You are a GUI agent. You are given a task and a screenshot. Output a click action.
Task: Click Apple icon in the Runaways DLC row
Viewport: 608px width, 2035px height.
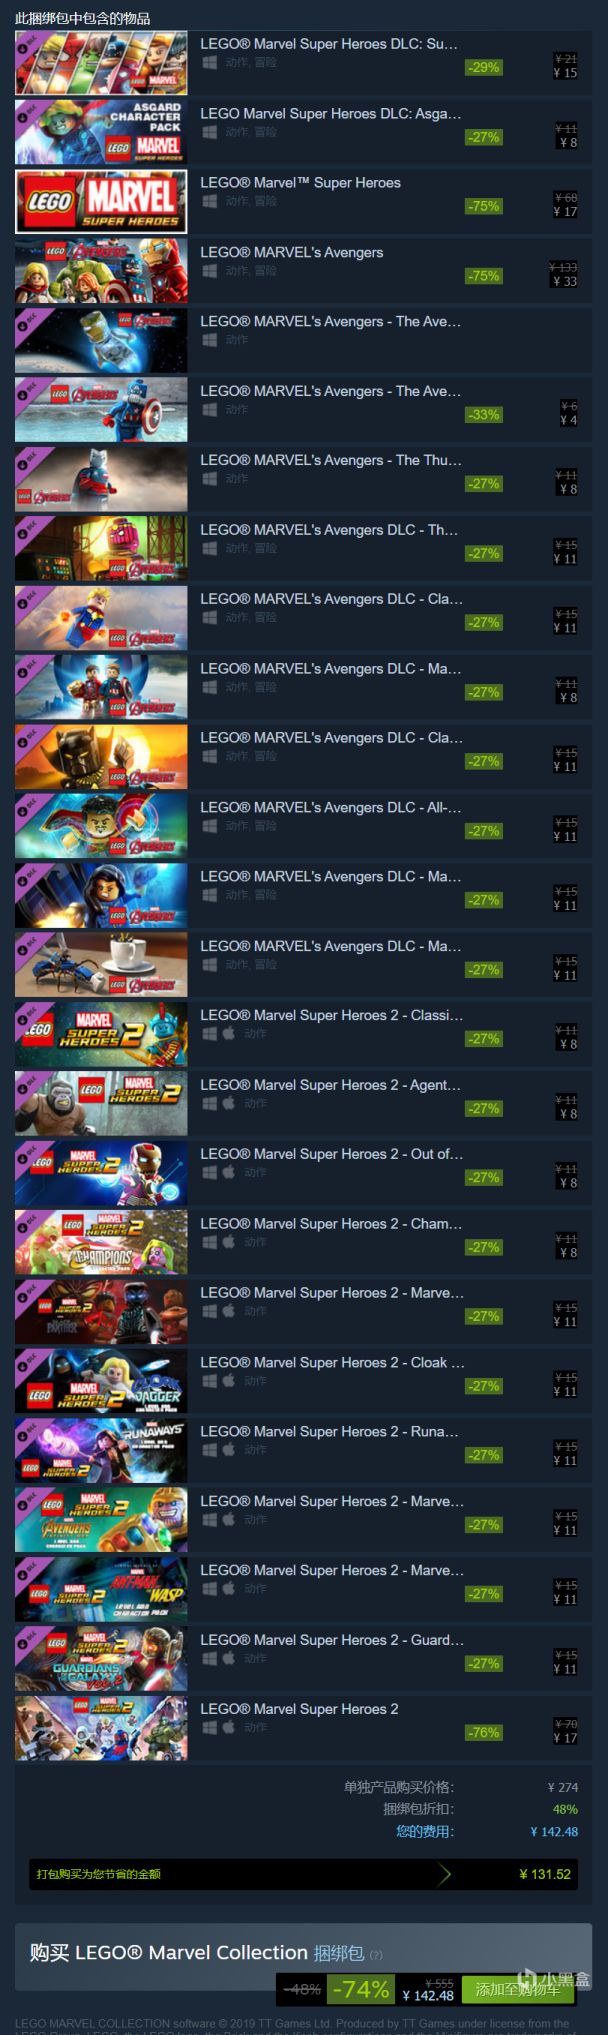tap(228, 1449)
